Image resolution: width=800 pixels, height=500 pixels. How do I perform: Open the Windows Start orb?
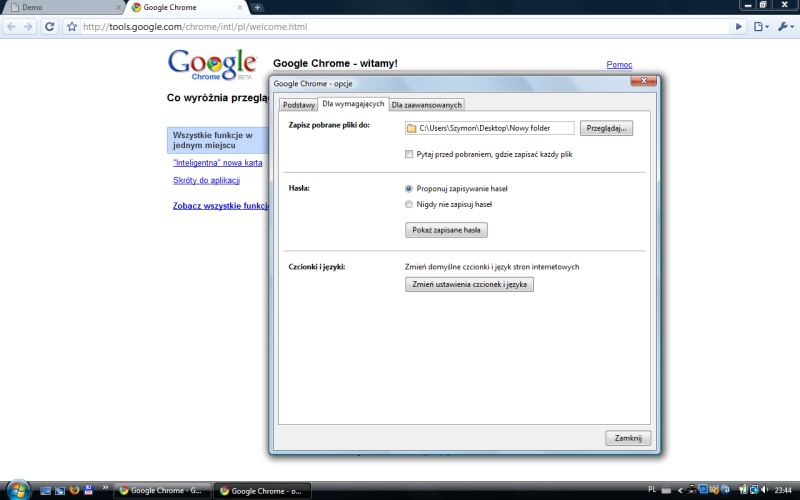pyautogui.click(x=18, y=490)
